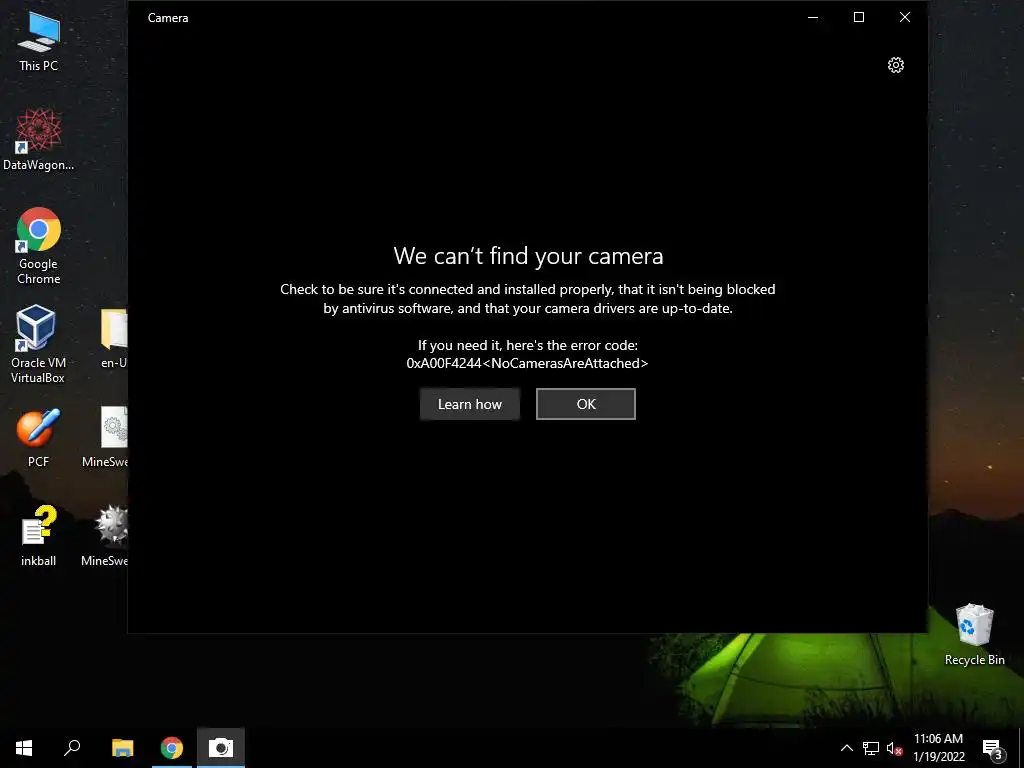Screen dimensions: 1024x768
Task: Select the Recycle Bin icon
Action: click(x=974, y=634)
